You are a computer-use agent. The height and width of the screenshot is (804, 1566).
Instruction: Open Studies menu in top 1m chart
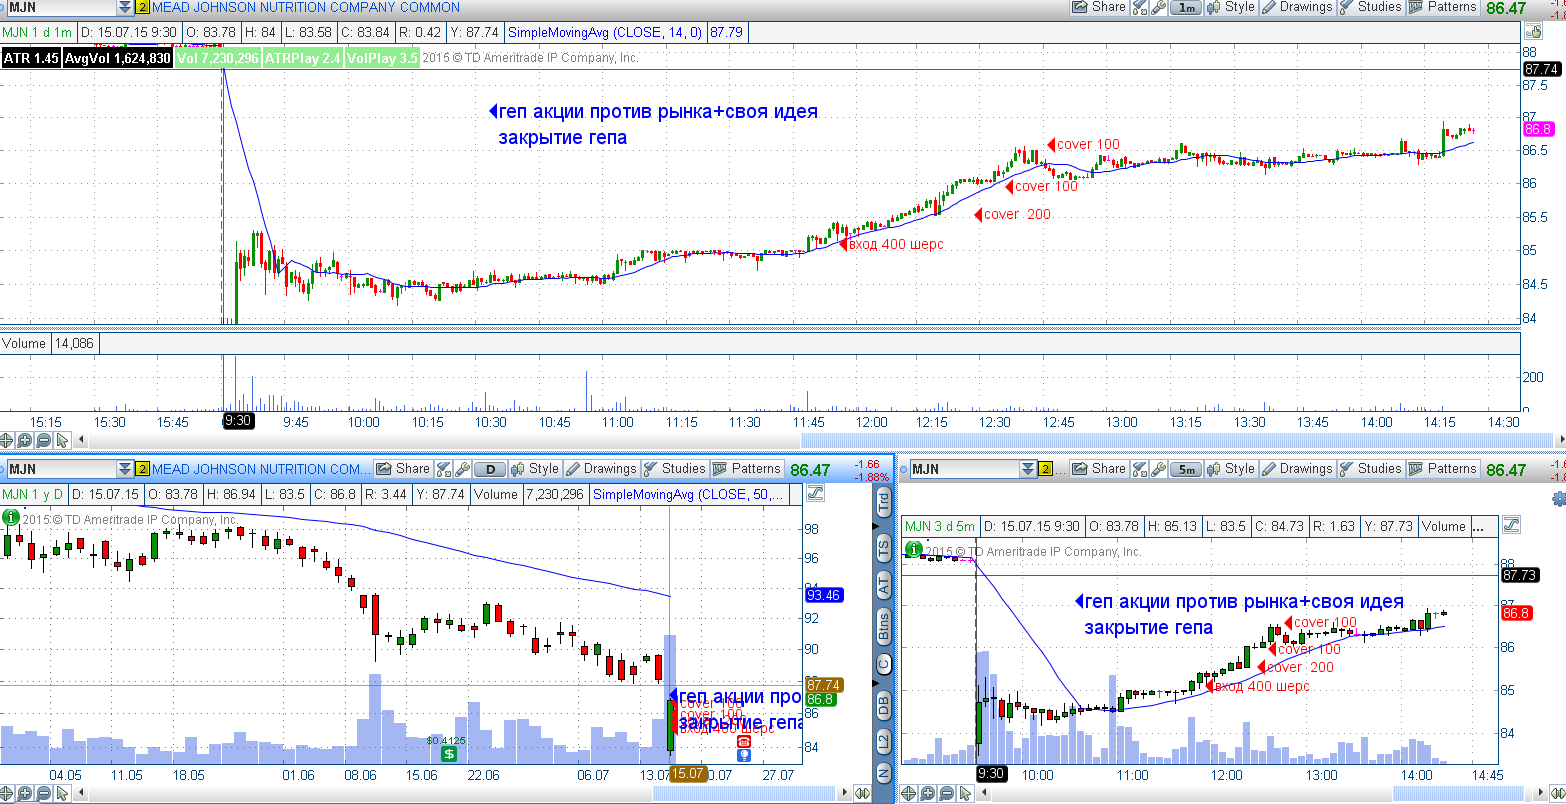coord(1370,7)
